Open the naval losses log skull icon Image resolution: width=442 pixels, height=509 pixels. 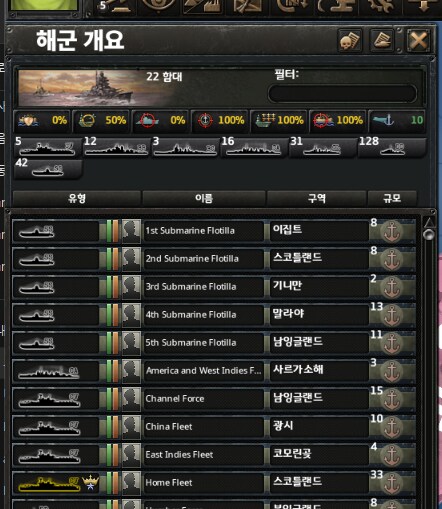click(x=350, y=40)
